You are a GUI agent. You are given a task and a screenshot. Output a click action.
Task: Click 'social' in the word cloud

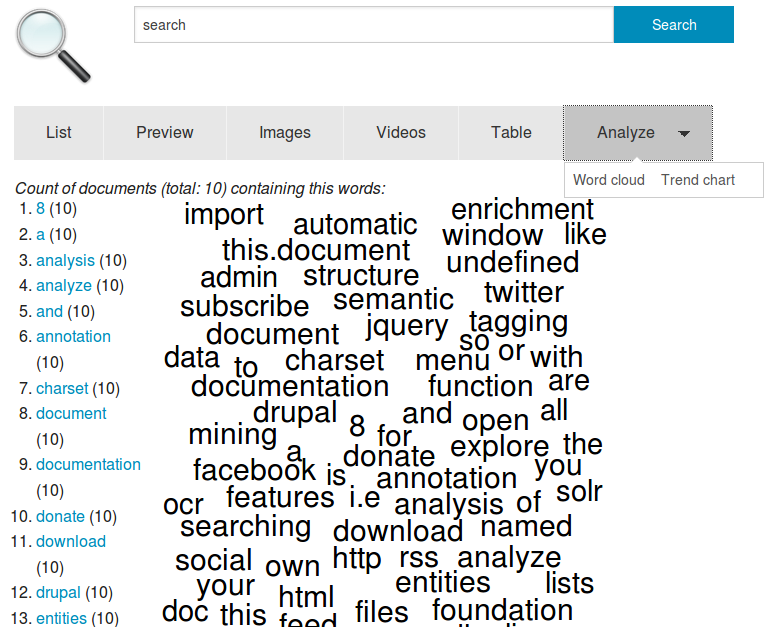[213, 560]
